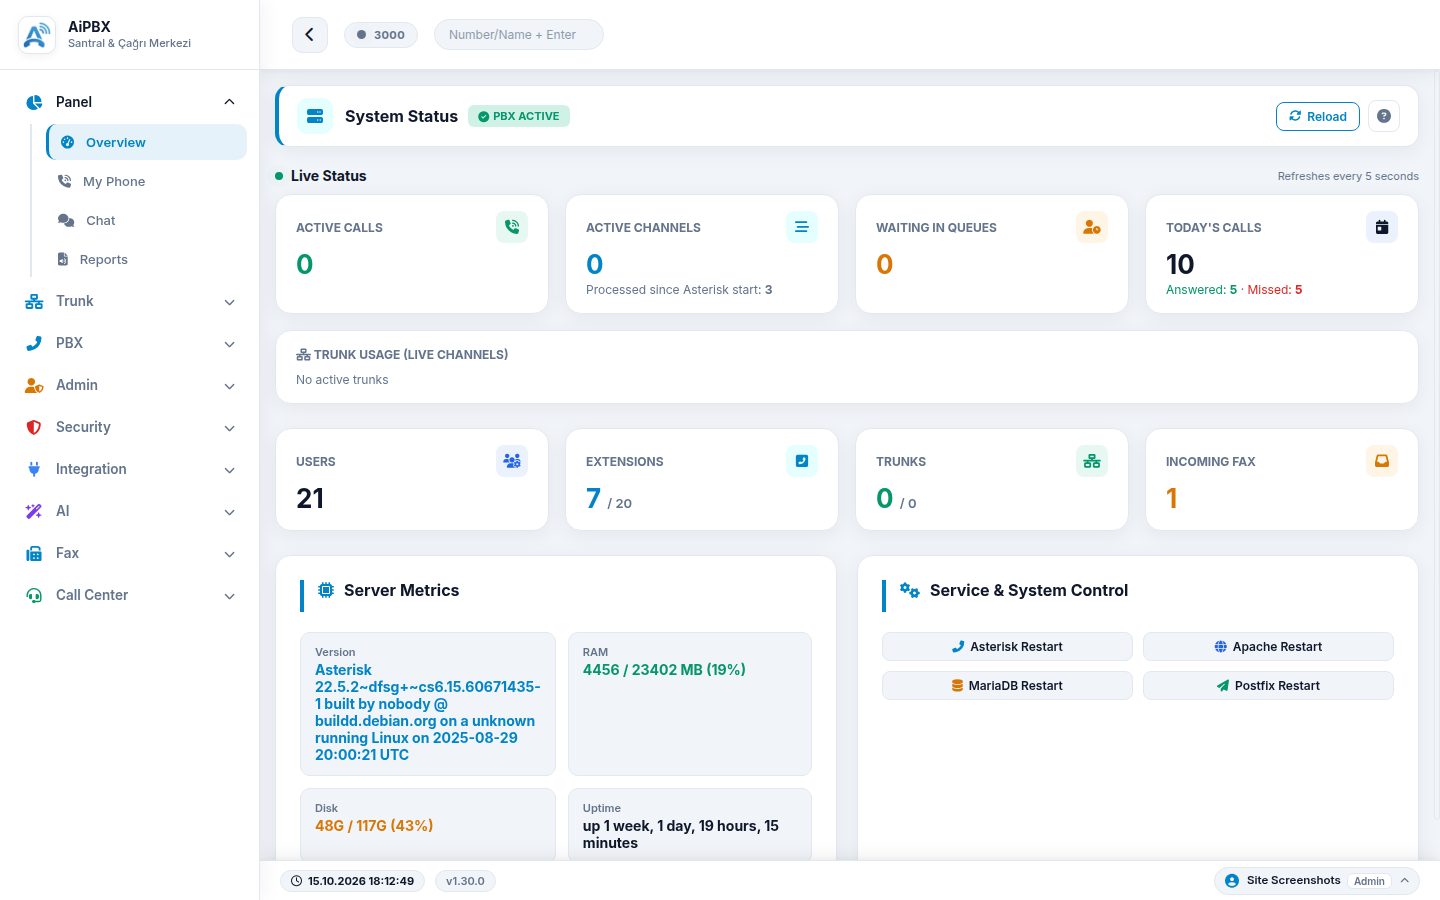The width and height of the screenshot is (1440, 900).
Task: Click the Waiting in Queues user icon
Action: point(1092,227)
